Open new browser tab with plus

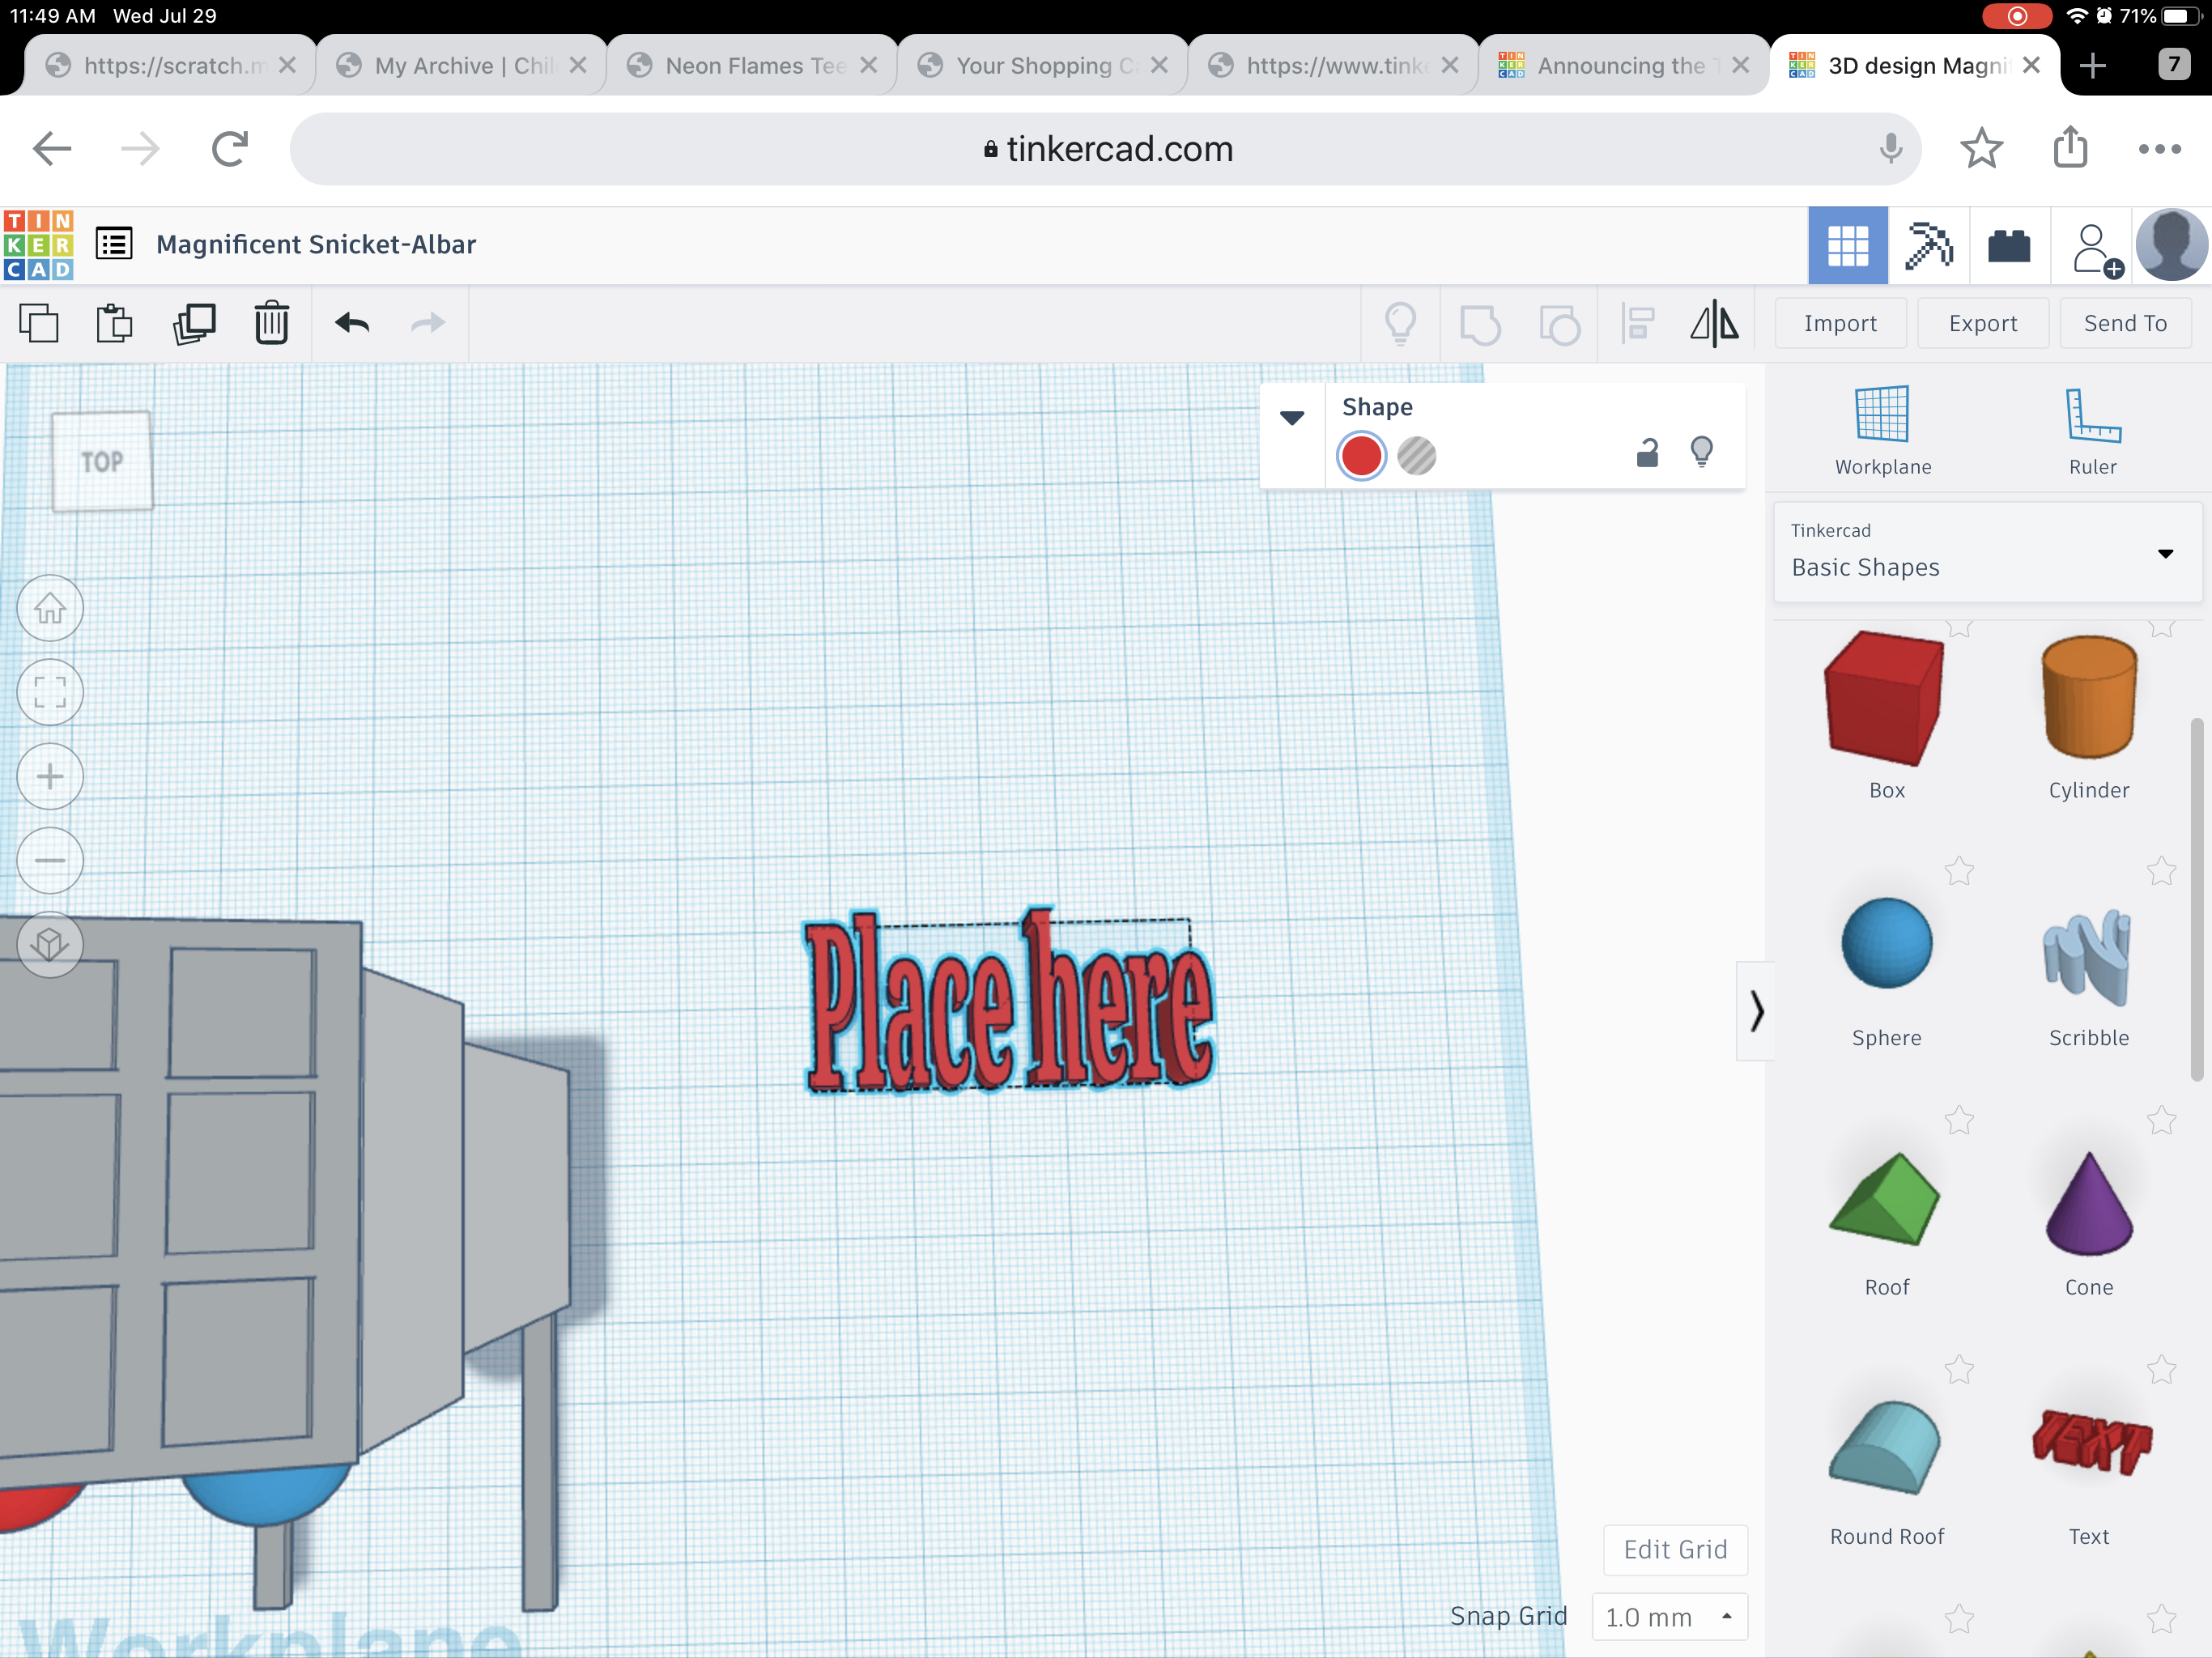pyautogui.click(x=2092, y=66)
